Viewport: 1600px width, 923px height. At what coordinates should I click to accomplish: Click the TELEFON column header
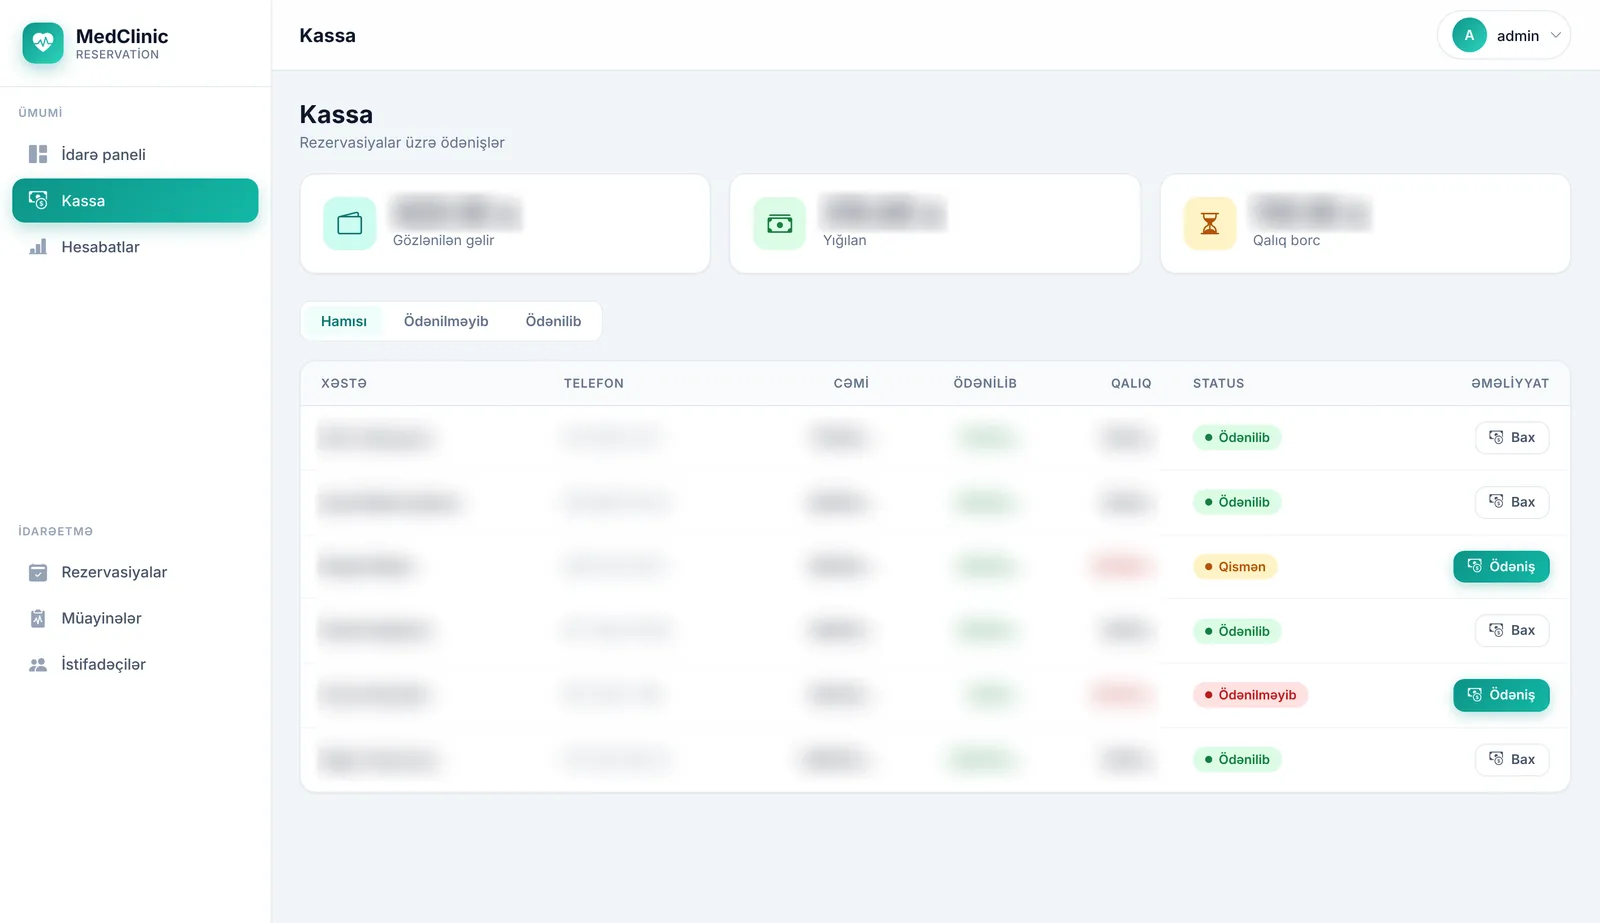pyautogui.click(x=594, y=383)
